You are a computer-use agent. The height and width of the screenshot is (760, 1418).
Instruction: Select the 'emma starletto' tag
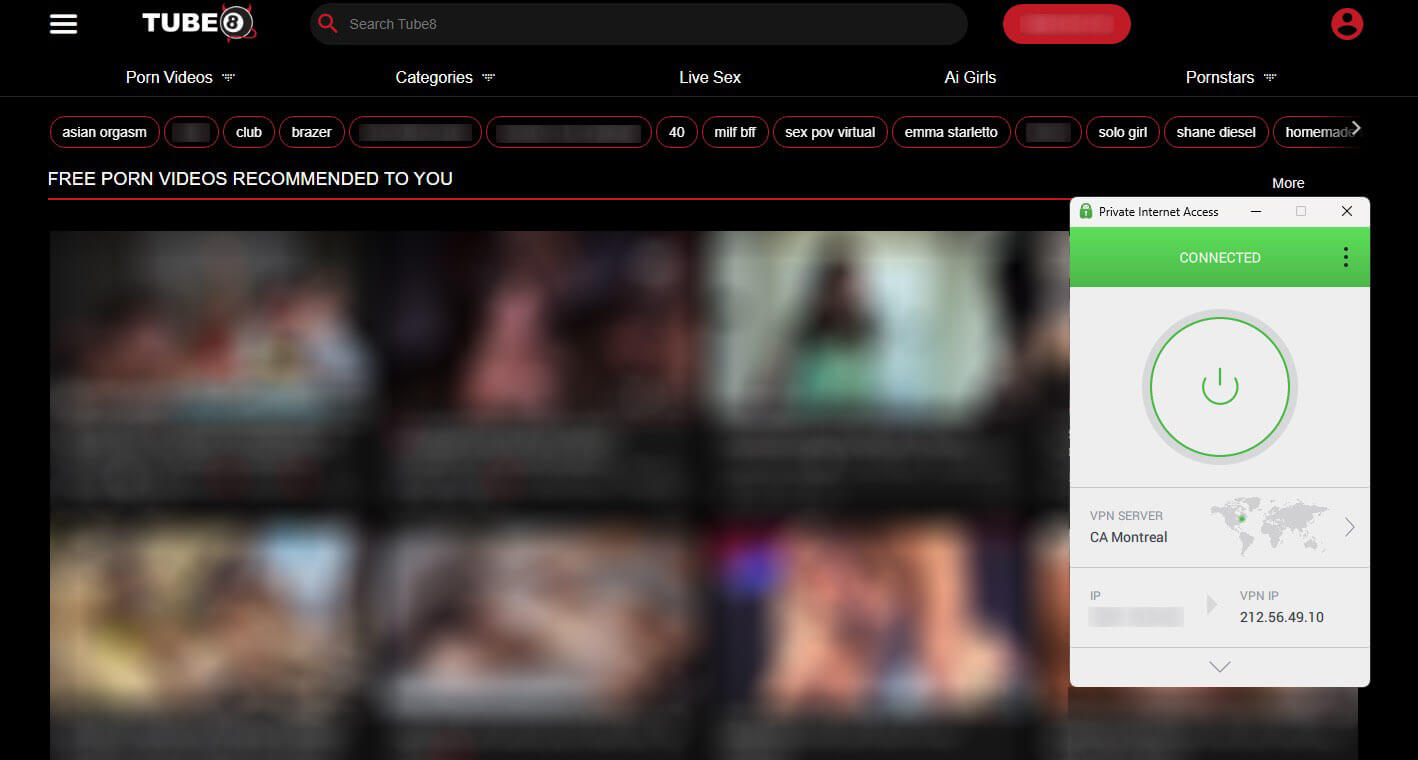(951, 132)
